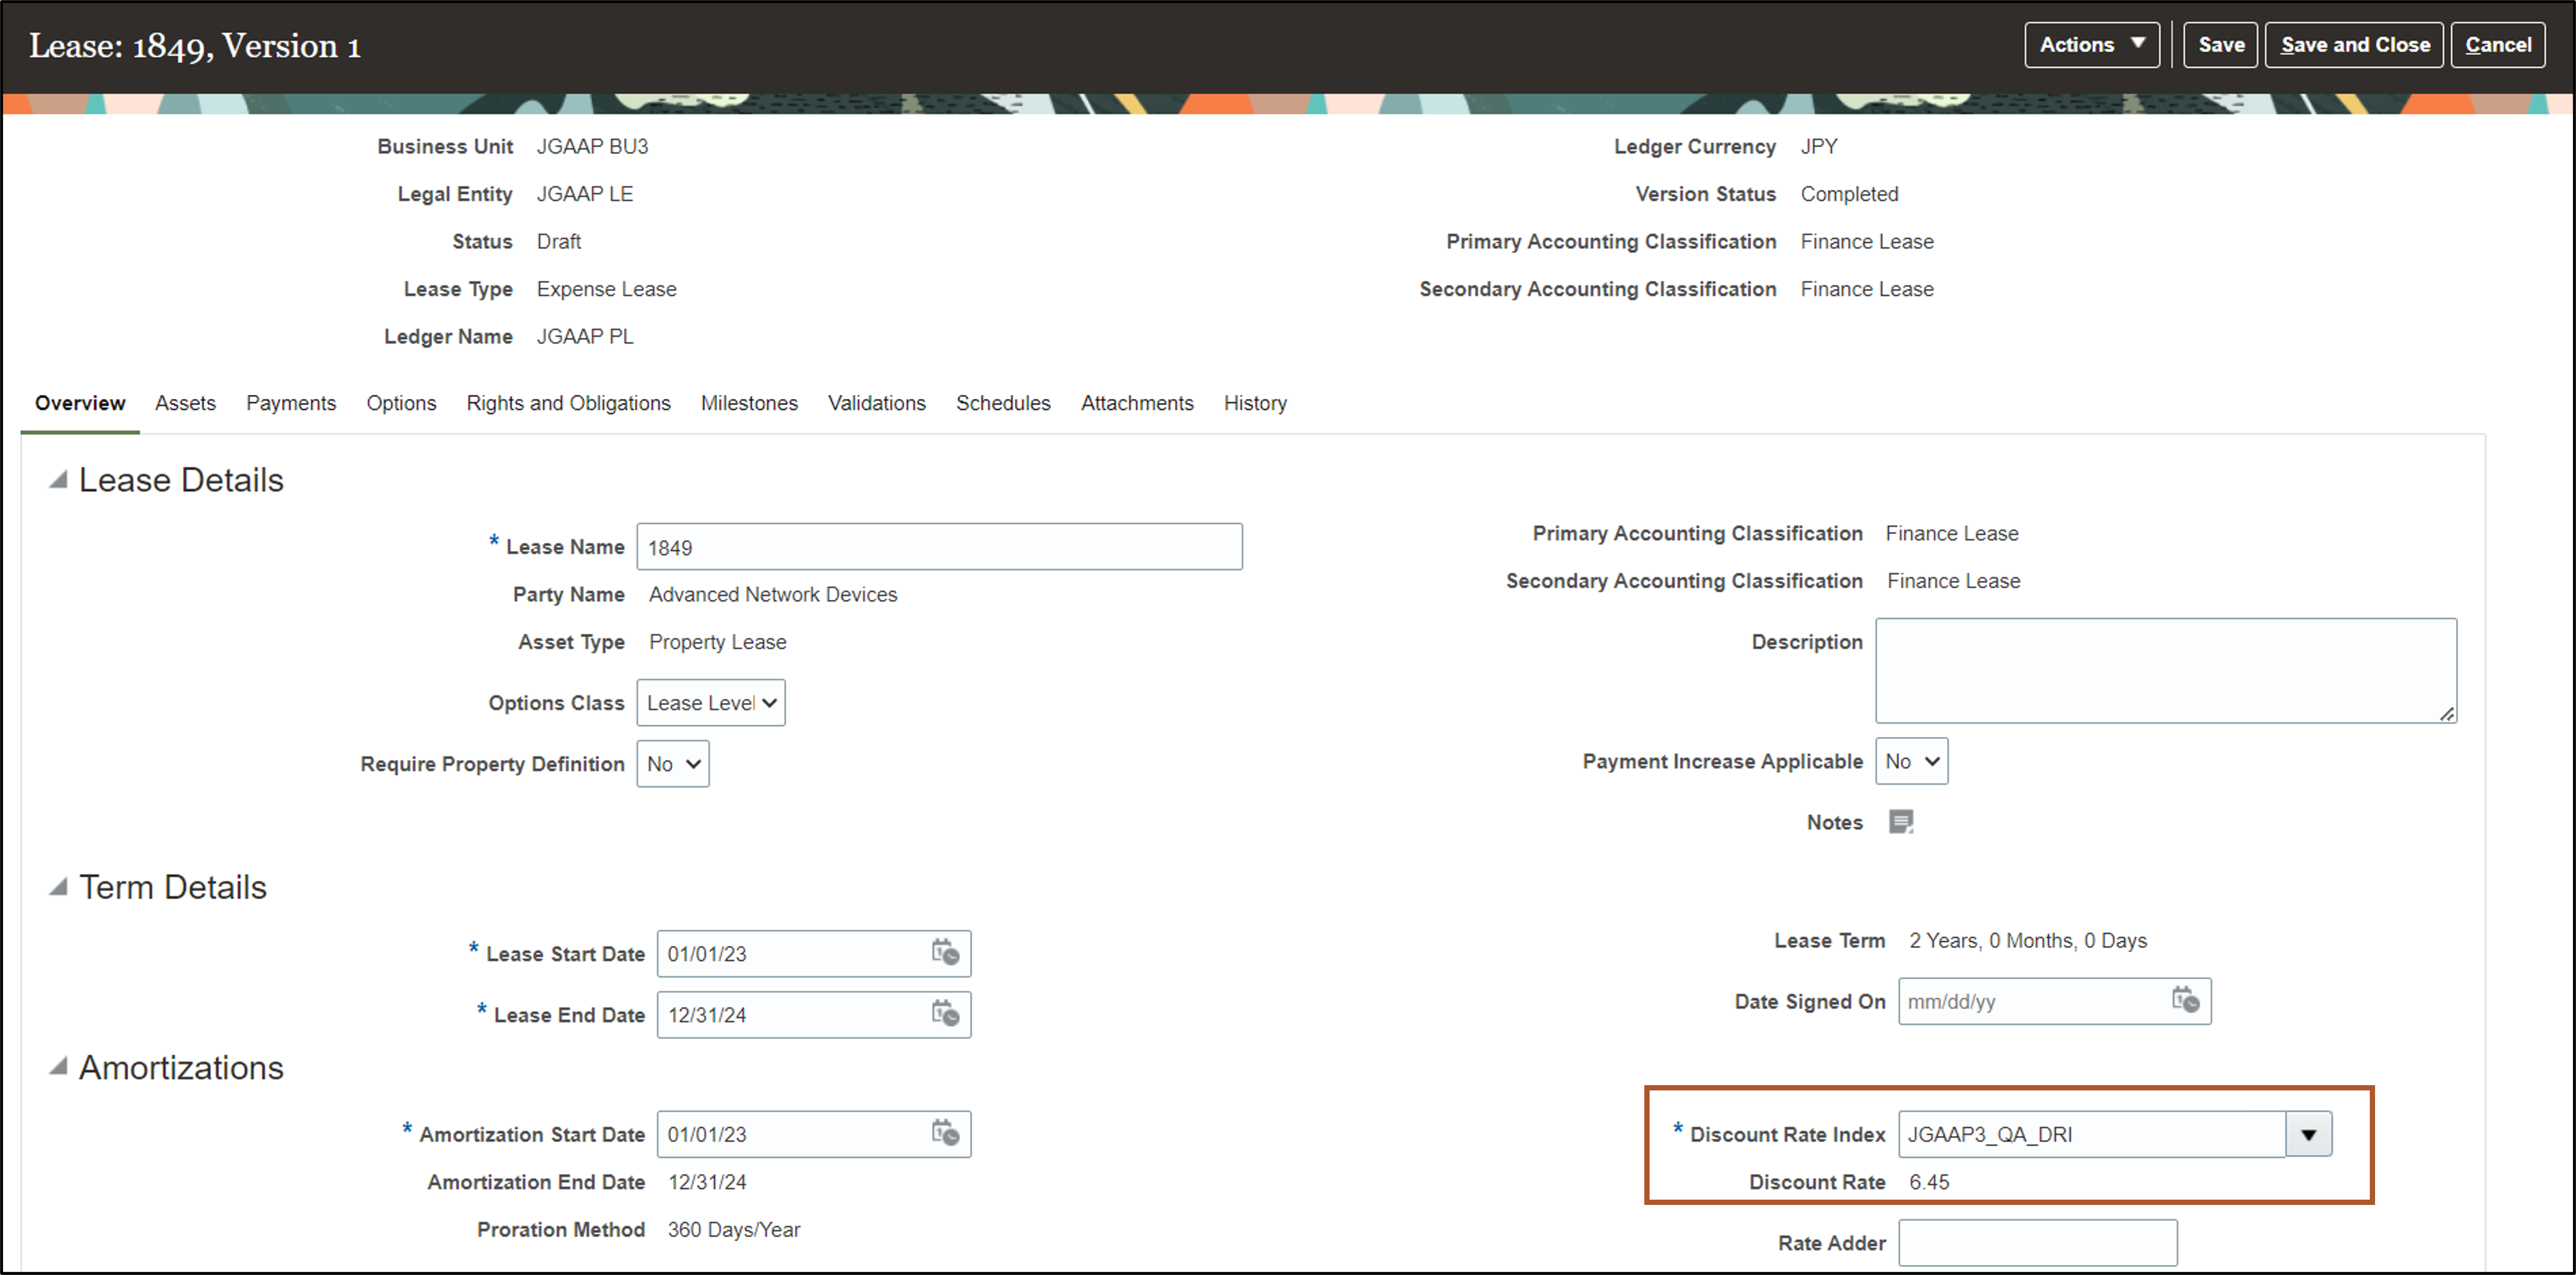
Task: Switch to the Assets tab
Action: pos(185,403)
